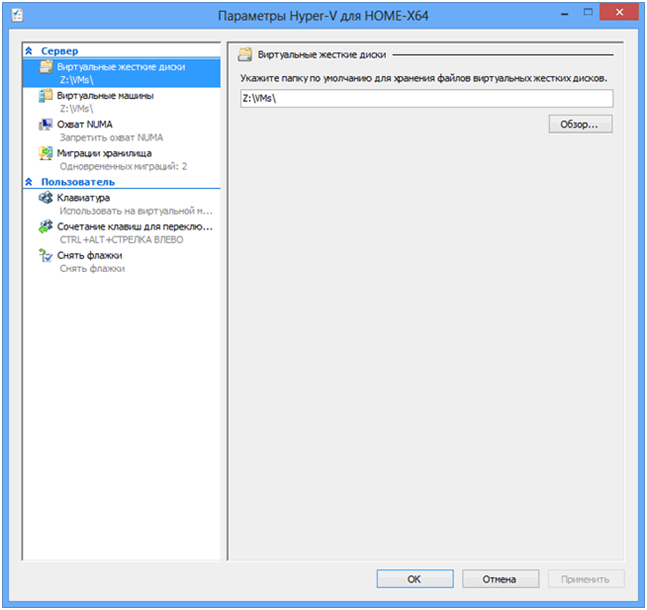This screenshot has height=610, width=647.
Task: Confirm settings with the OK button
Action: click(414, 579)
